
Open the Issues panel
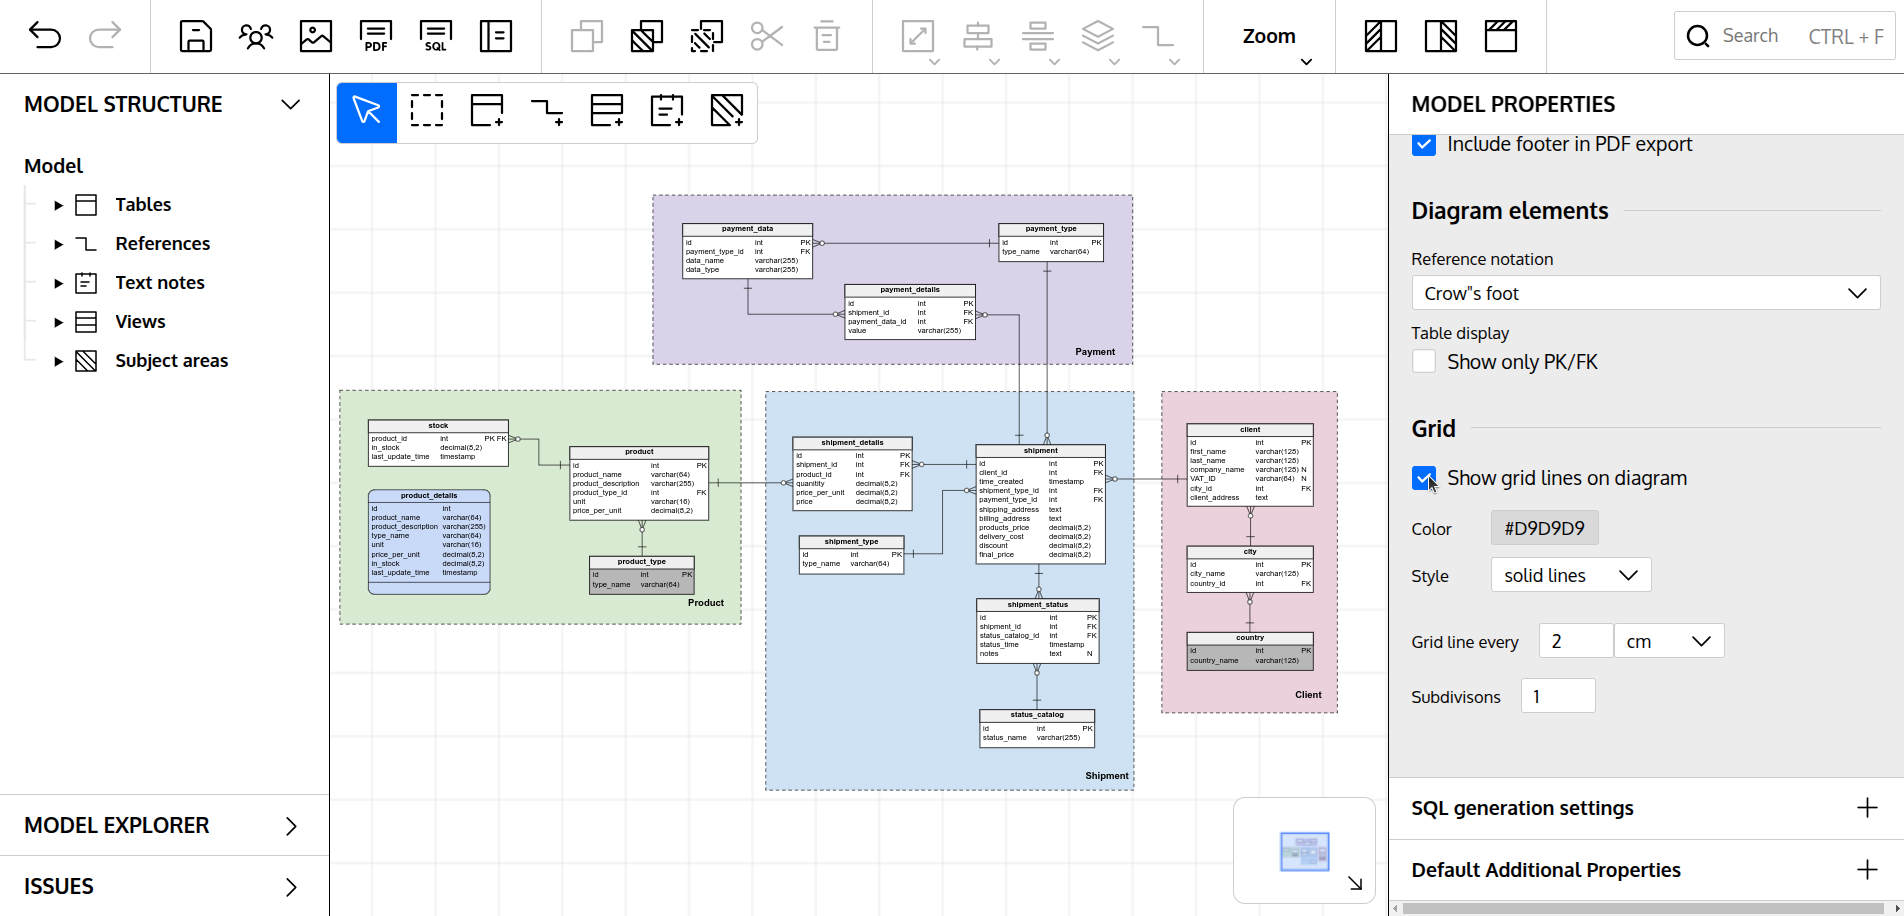[164, 887]
